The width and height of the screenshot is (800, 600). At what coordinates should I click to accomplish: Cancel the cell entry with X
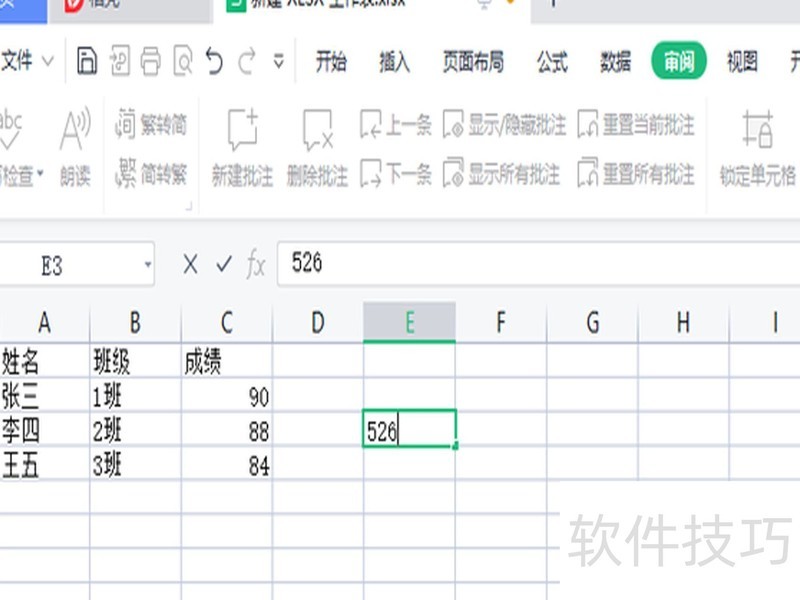point(190,264)
